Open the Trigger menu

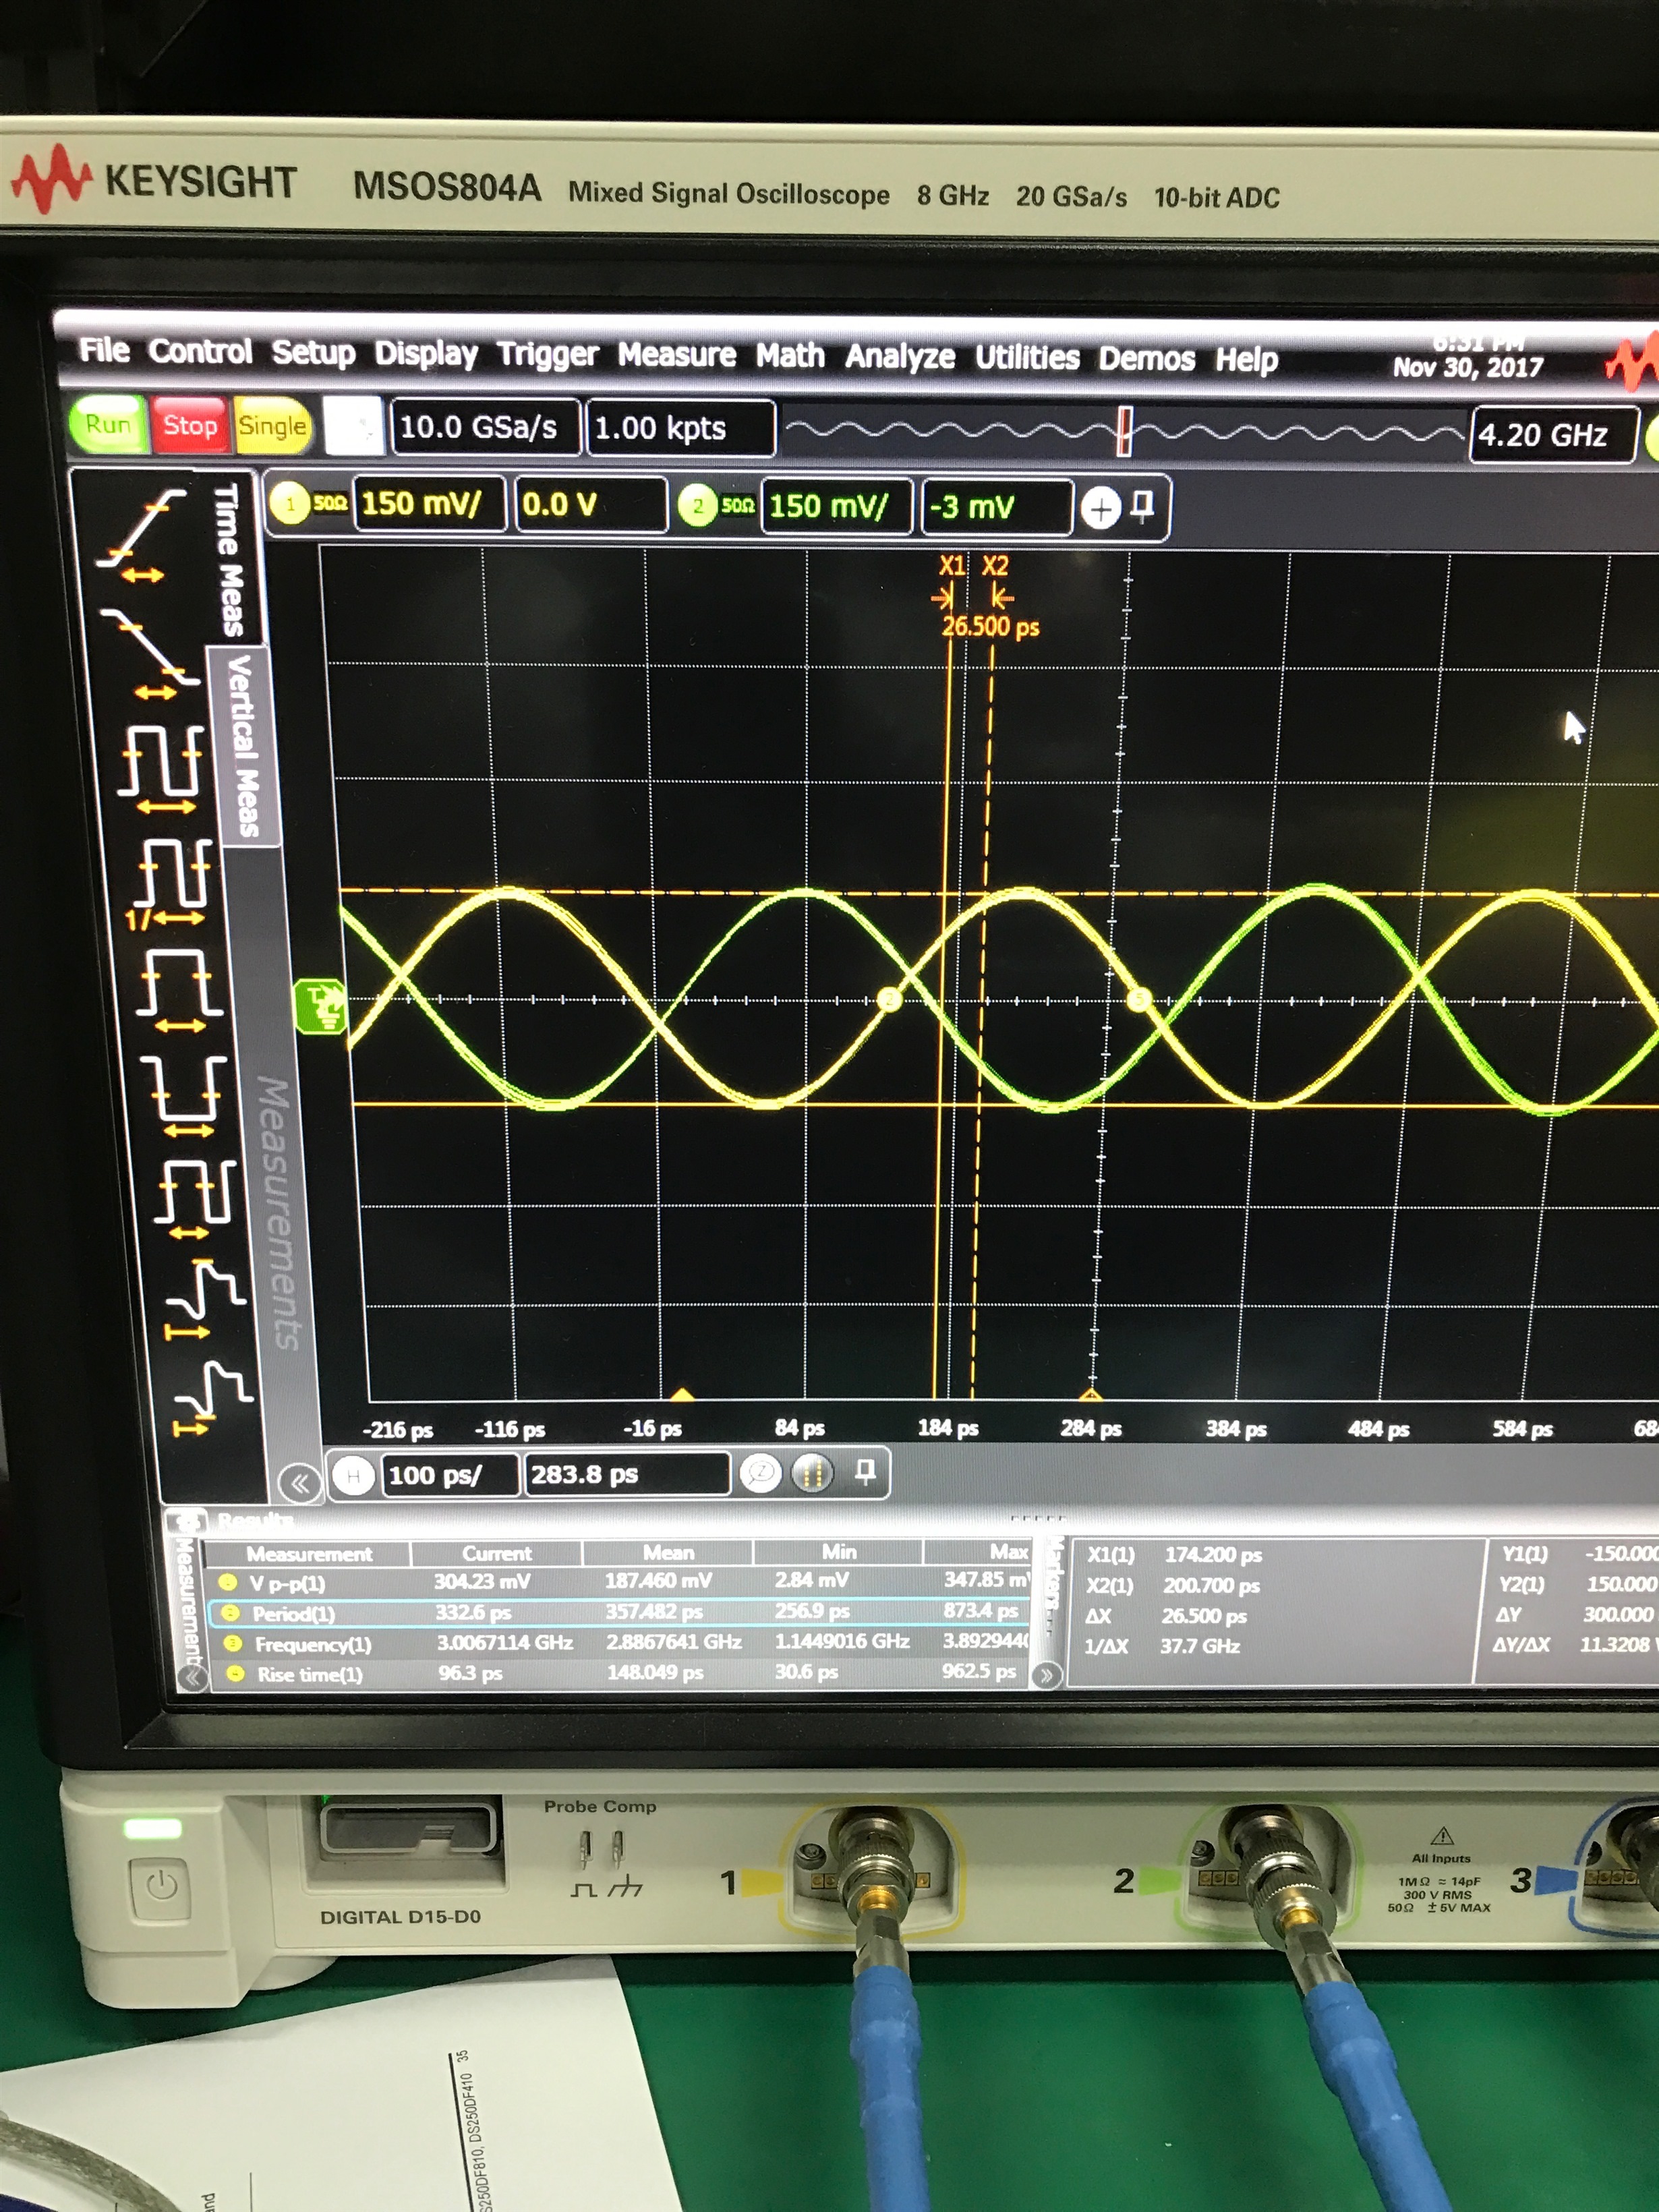tap(547, 355)
